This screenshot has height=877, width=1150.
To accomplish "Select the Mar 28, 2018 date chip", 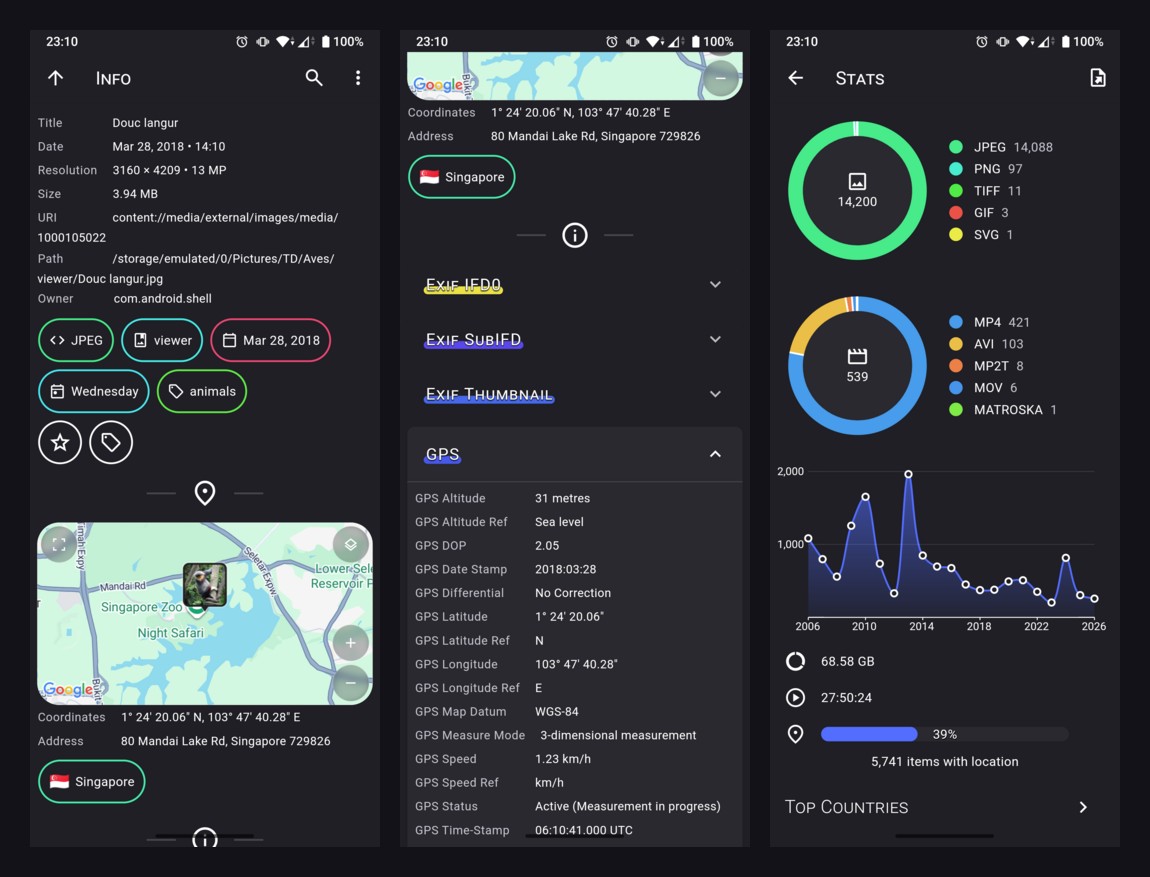I will 271,340.
